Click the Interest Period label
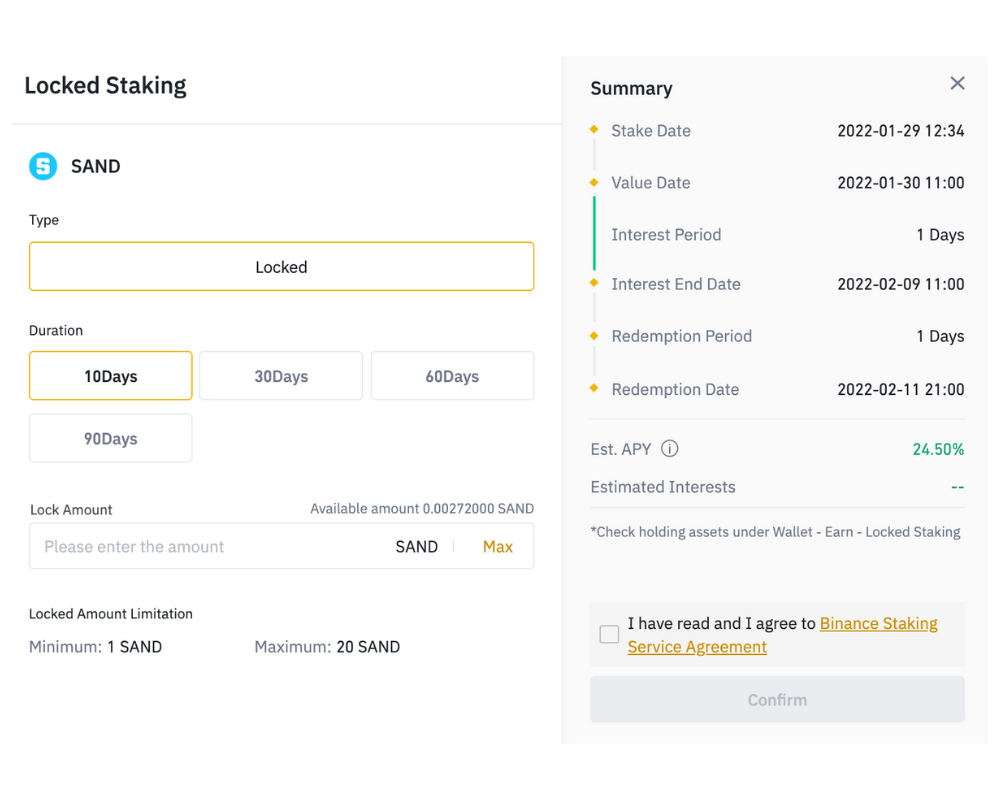The width and height of the screenshot is (1000, 800). (x=666, y=235)
